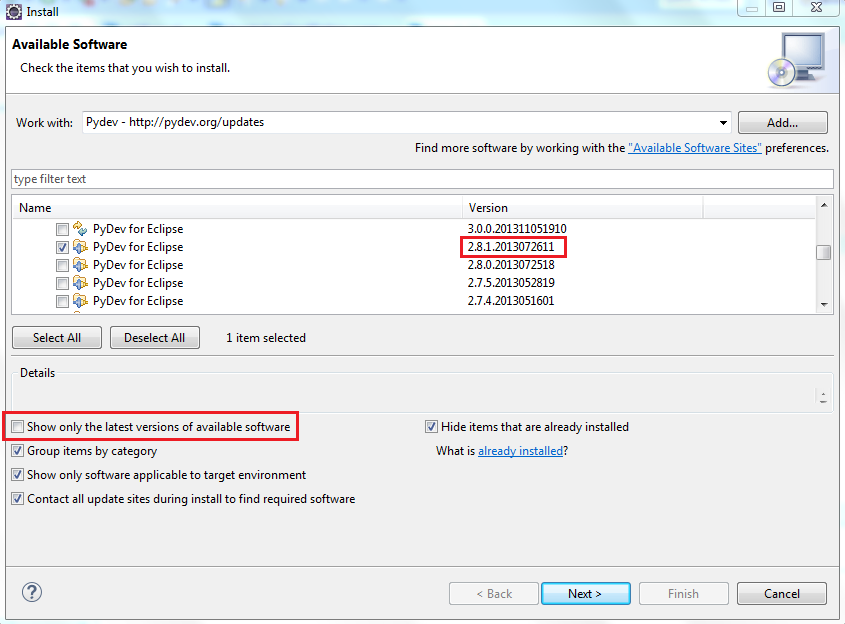
Task: Click the type filter text field
Action: point(422,179)
